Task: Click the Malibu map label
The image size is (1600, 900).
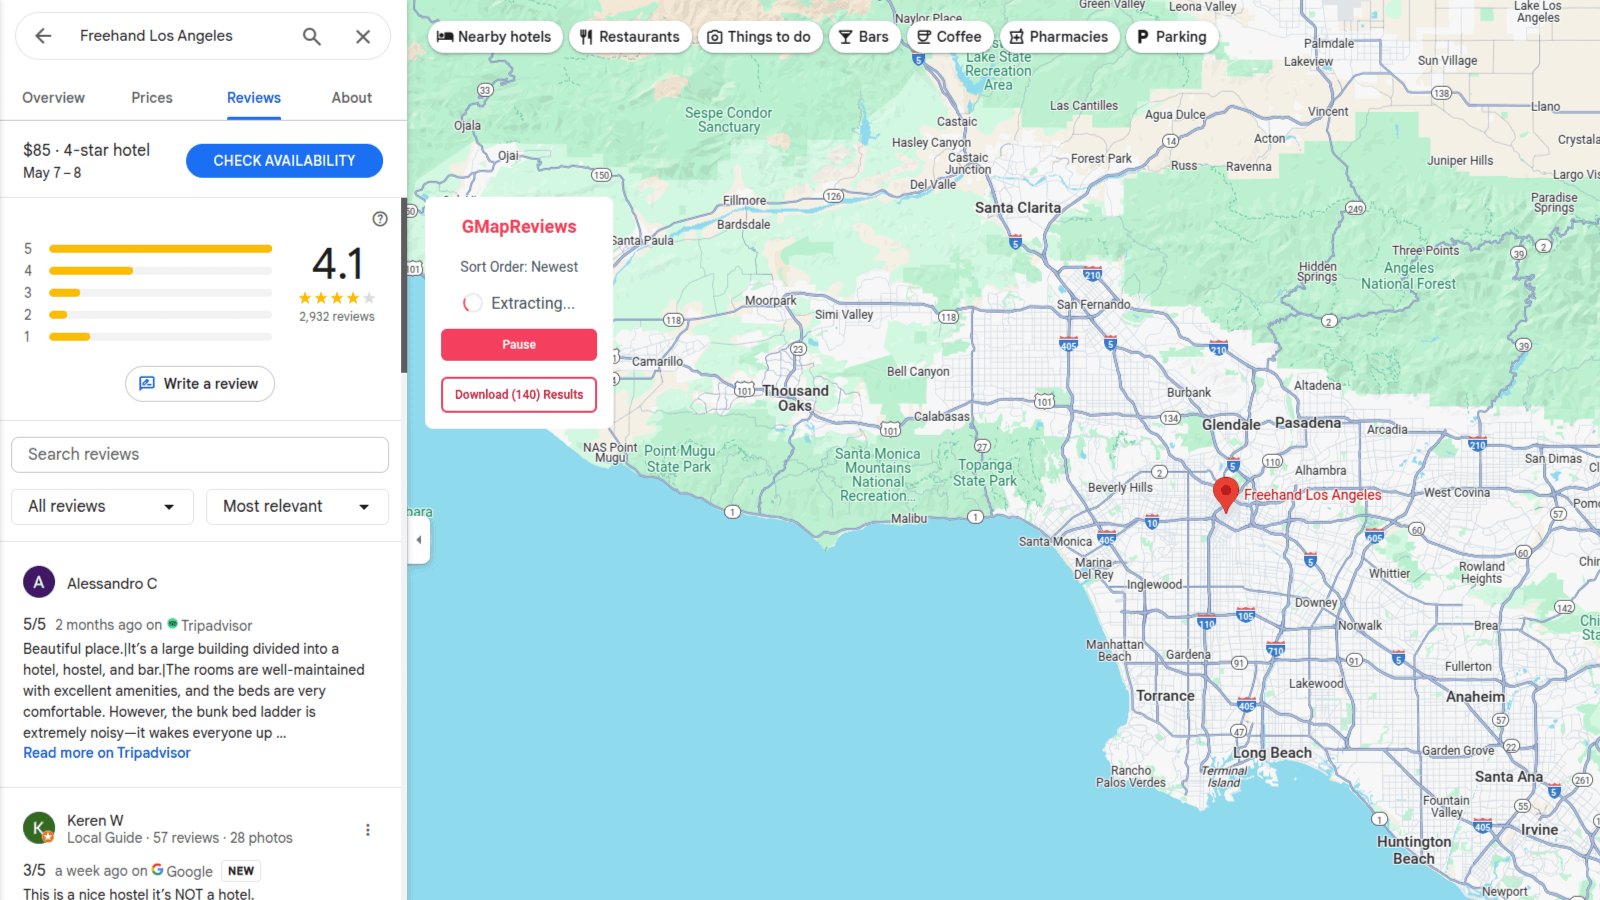Action: [x=909, y=519]
